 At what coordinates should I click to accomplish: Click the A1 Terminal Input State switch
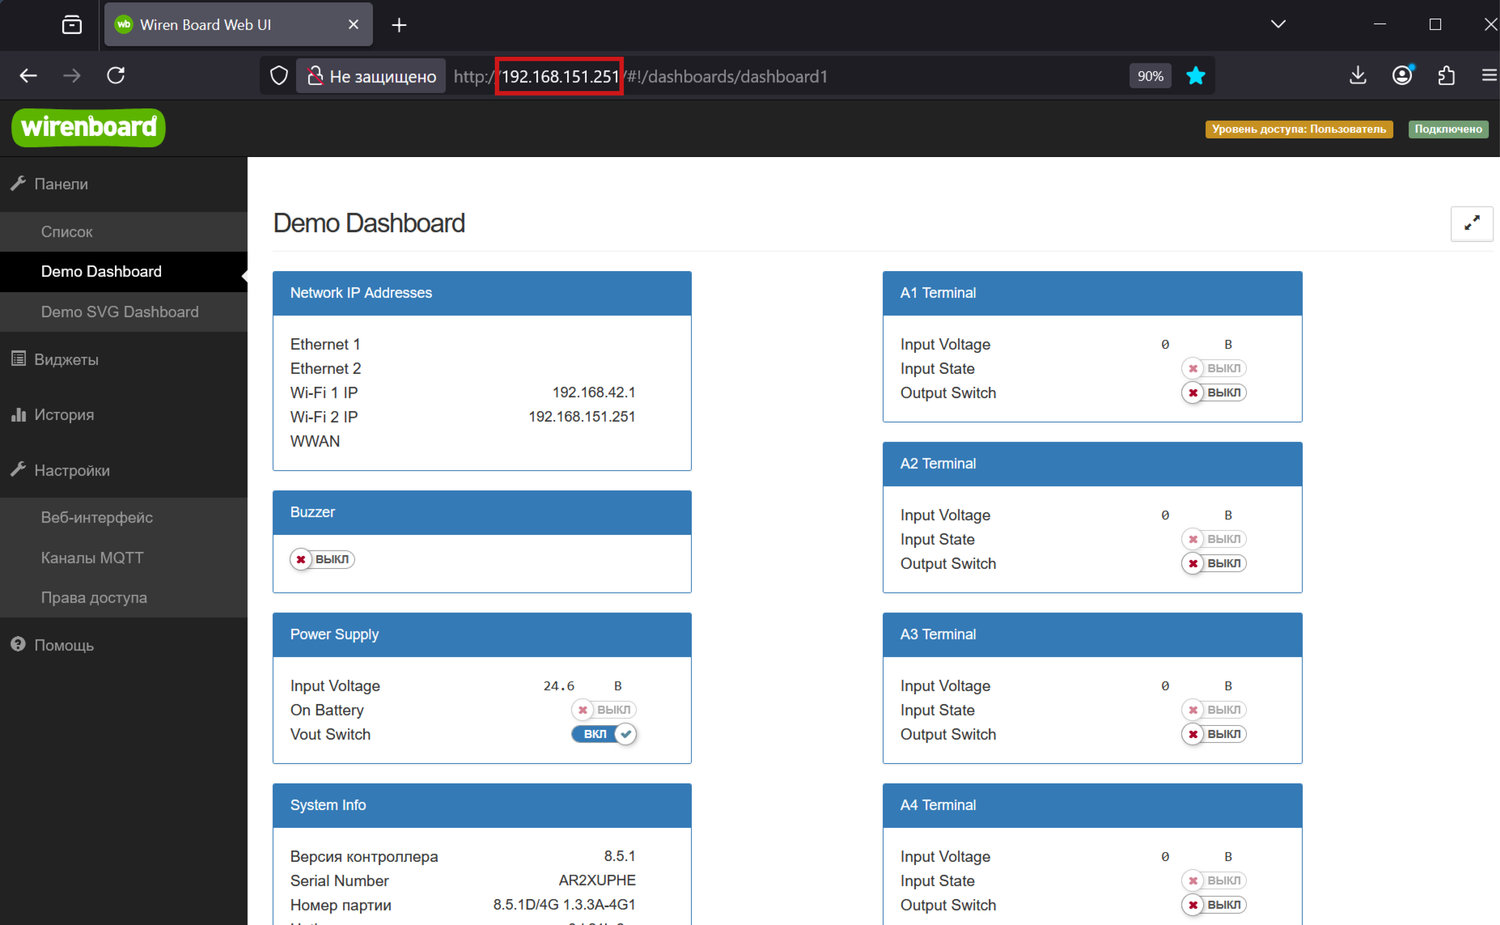point(1214,369)
